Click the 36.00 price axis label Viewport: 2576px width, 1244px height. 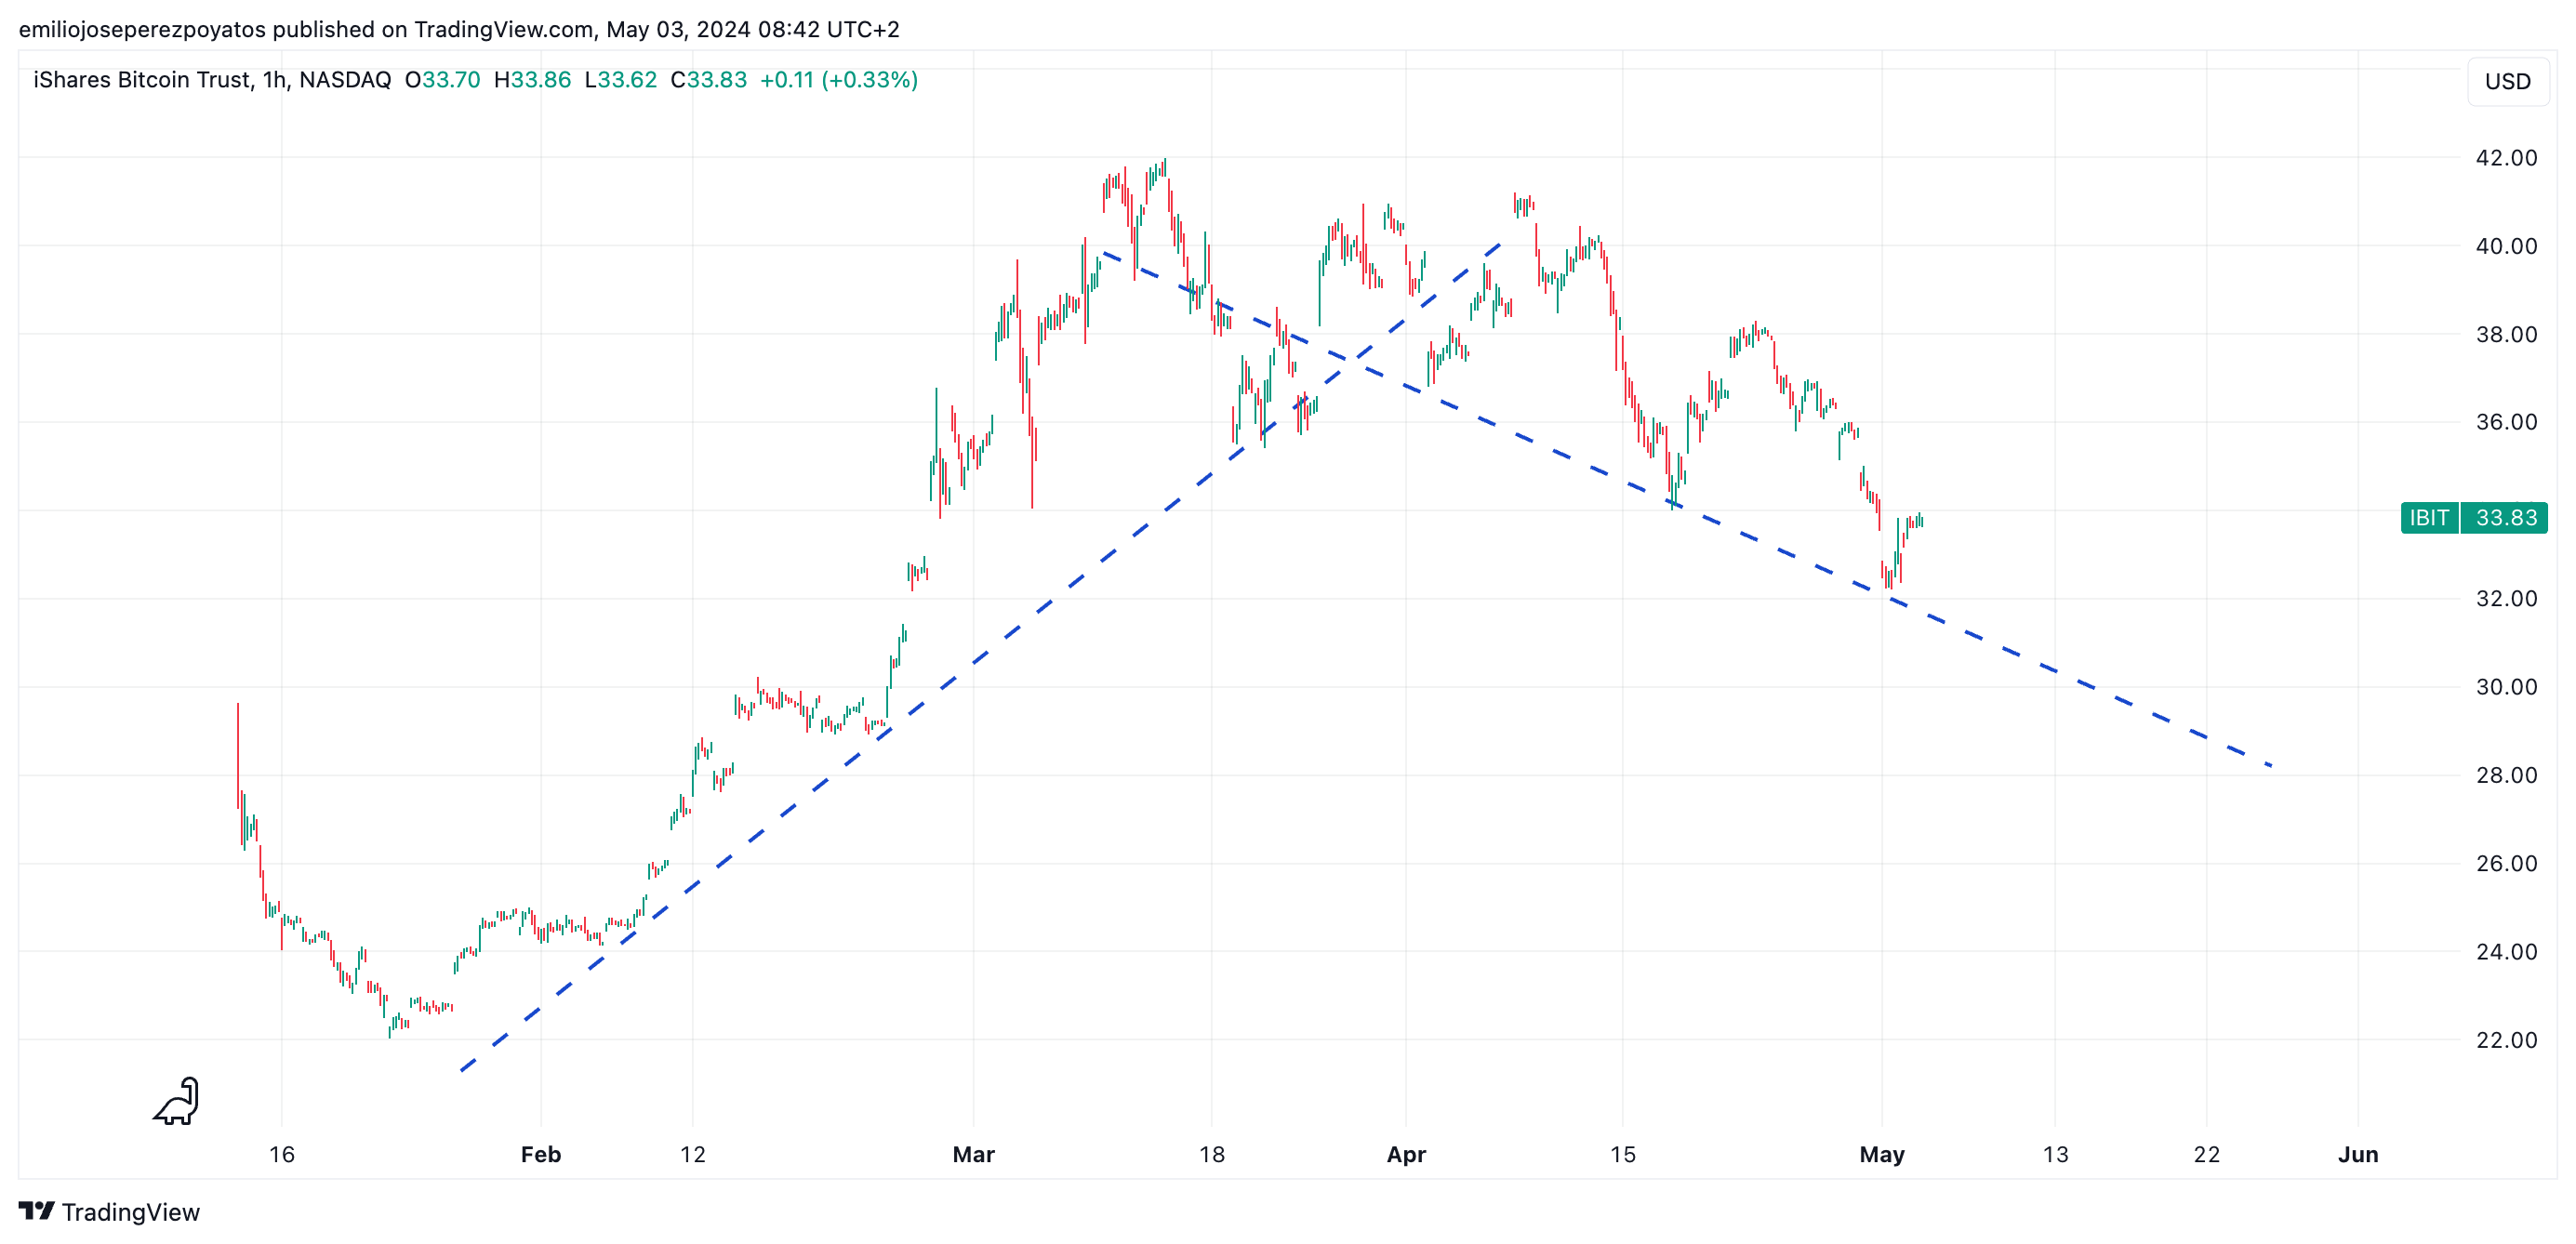[x=2505, y=422]
